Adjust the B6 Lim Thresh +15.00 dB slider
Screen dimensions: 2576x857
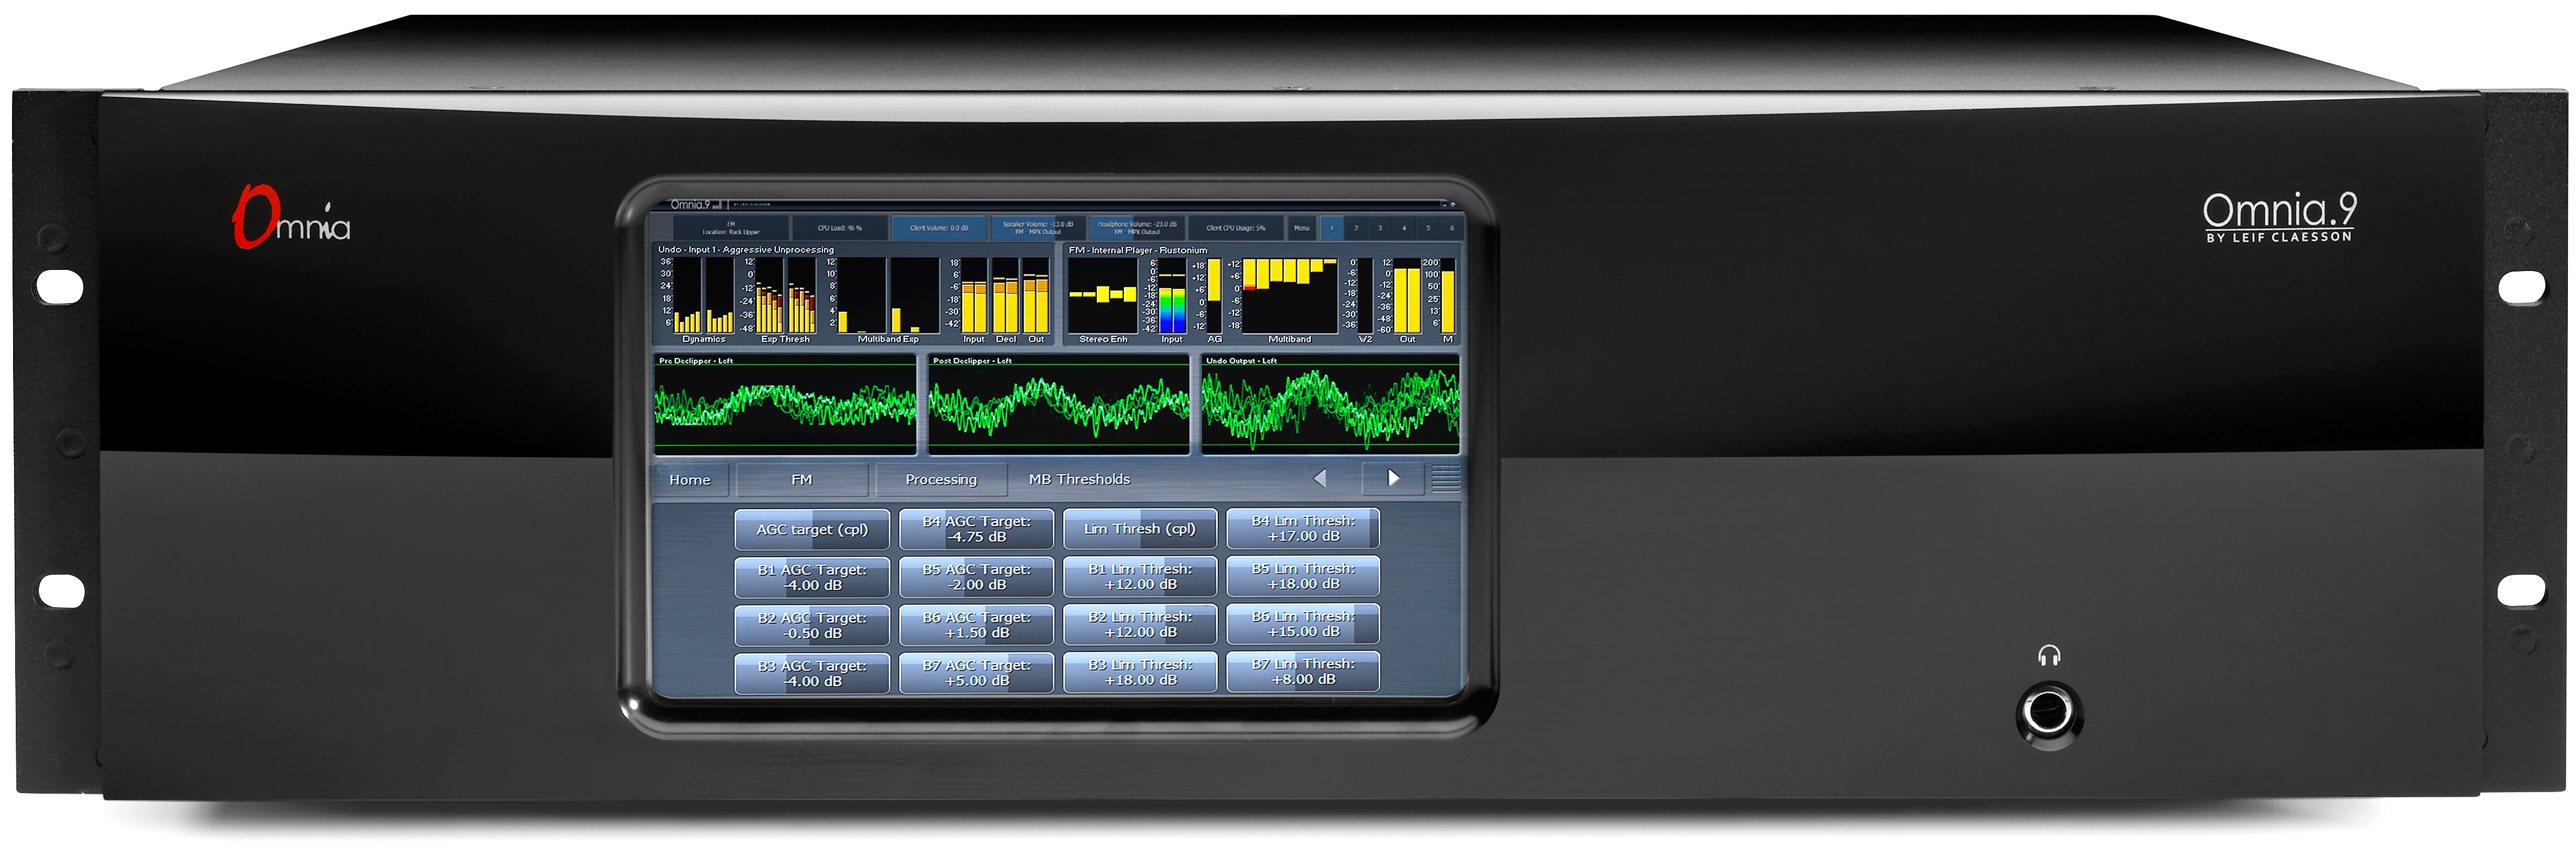pos(1303,624)
